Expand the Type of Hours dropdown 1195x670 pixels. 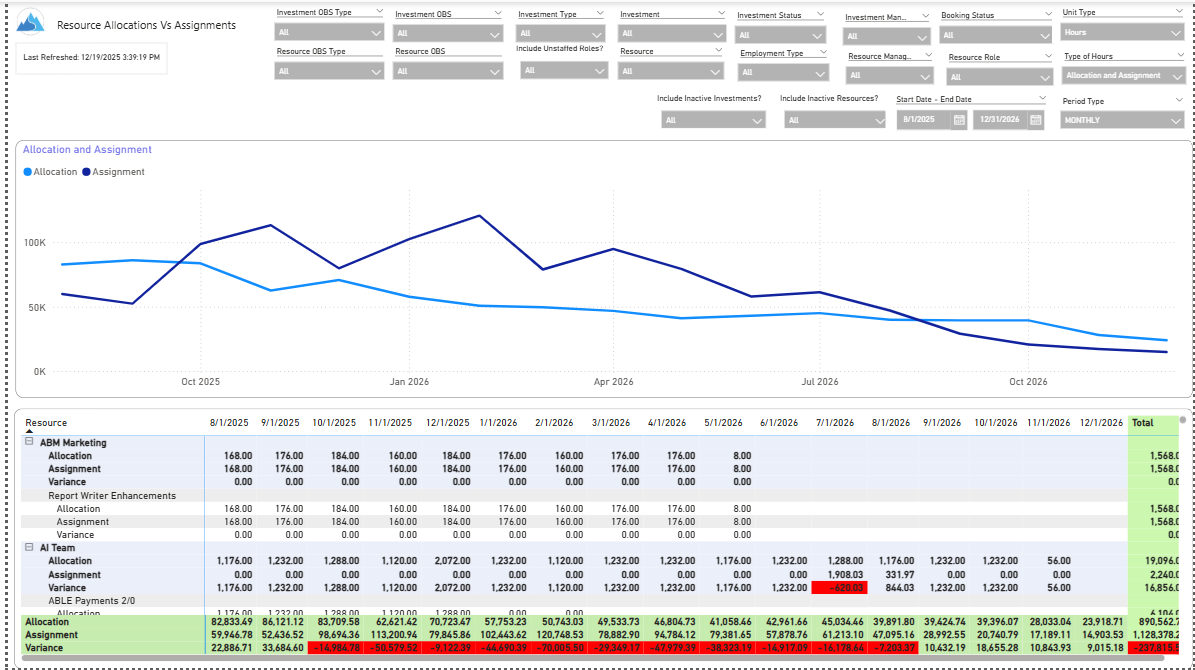[x=1122, y=76]
